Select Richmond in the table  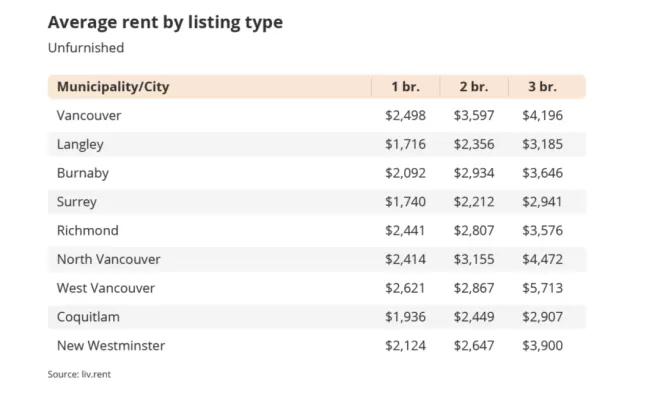coord(88,231)
